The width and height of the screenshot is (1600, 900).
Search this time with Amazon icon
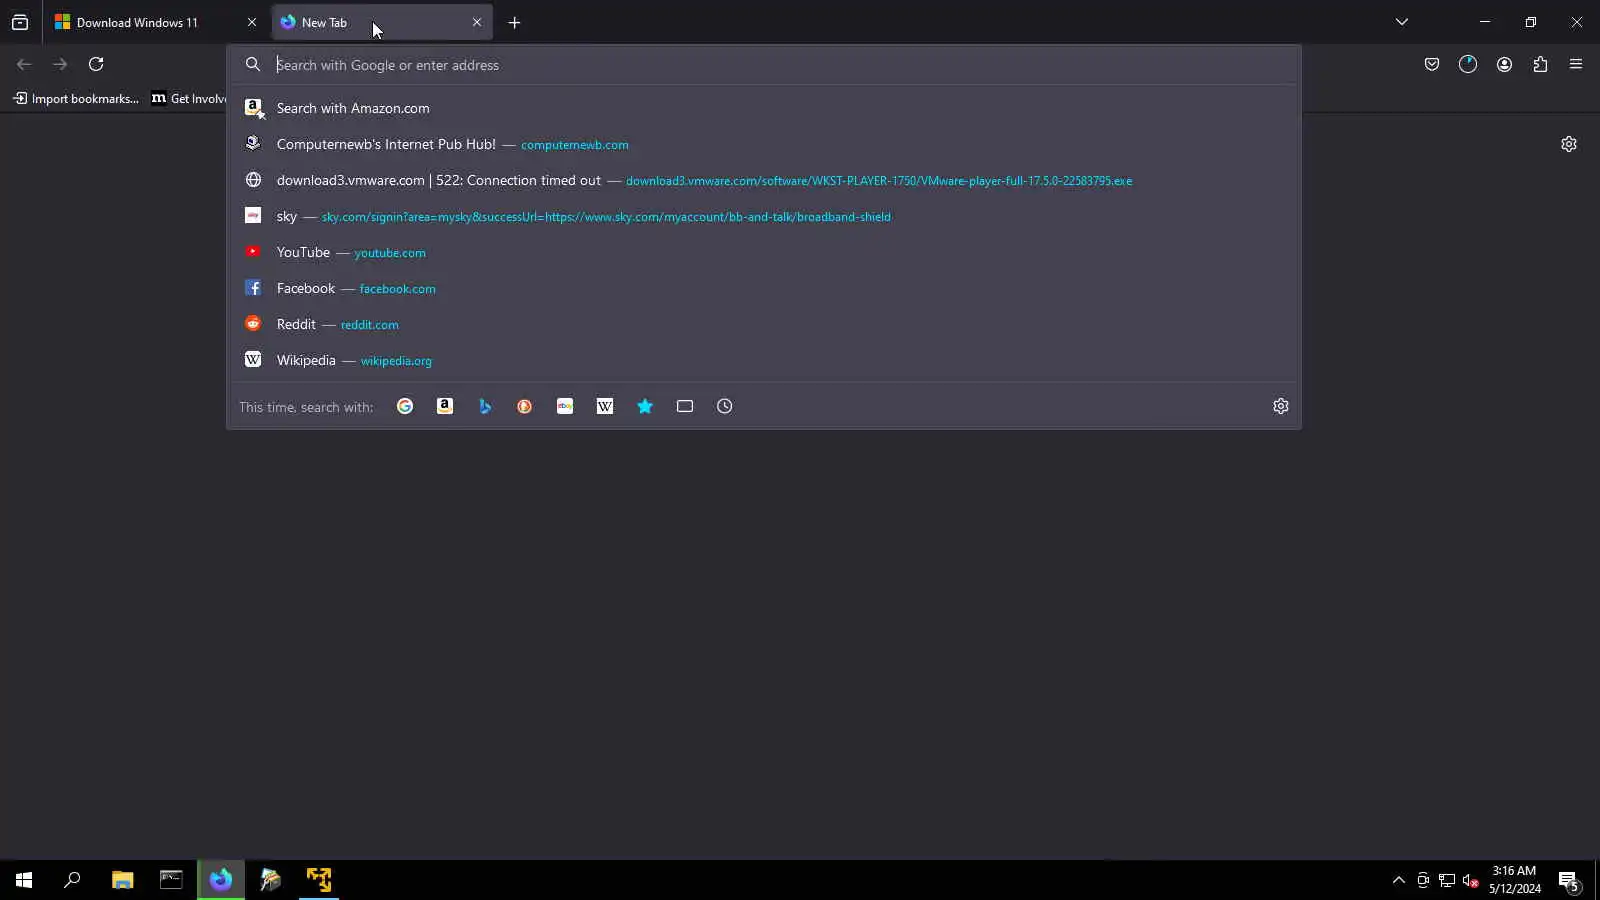pos(445,406)
